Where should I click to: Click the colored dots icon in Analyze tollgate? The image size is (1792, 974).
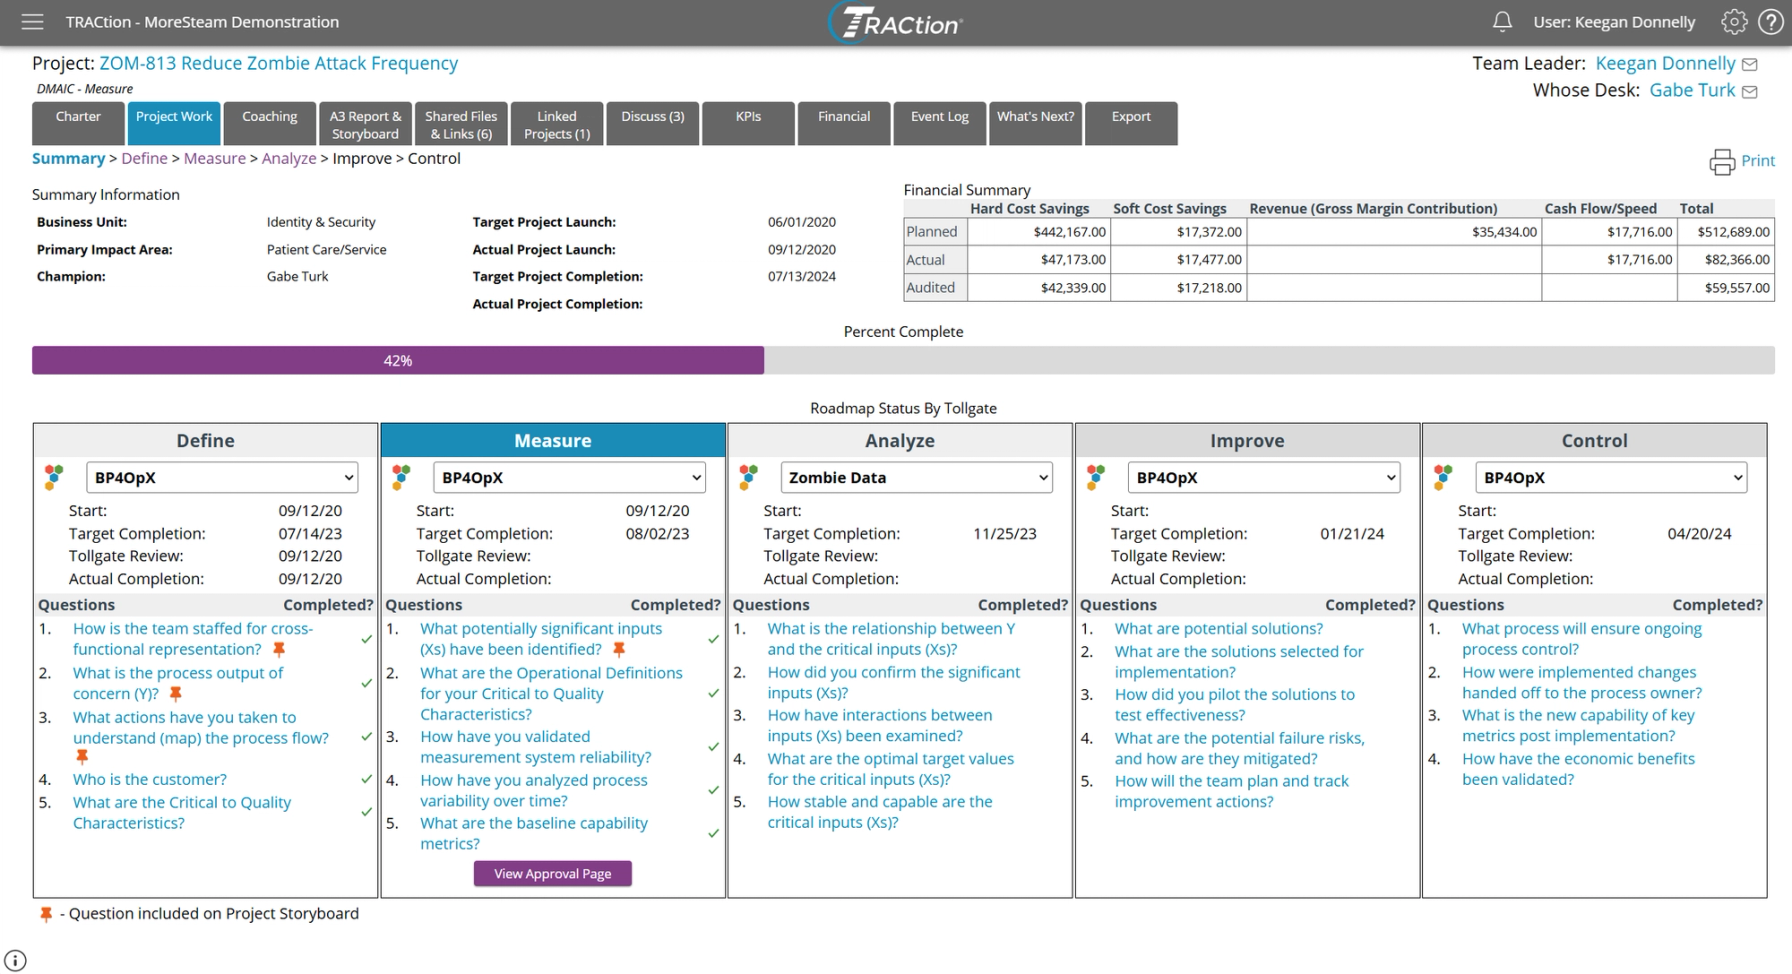coord(748,477)
